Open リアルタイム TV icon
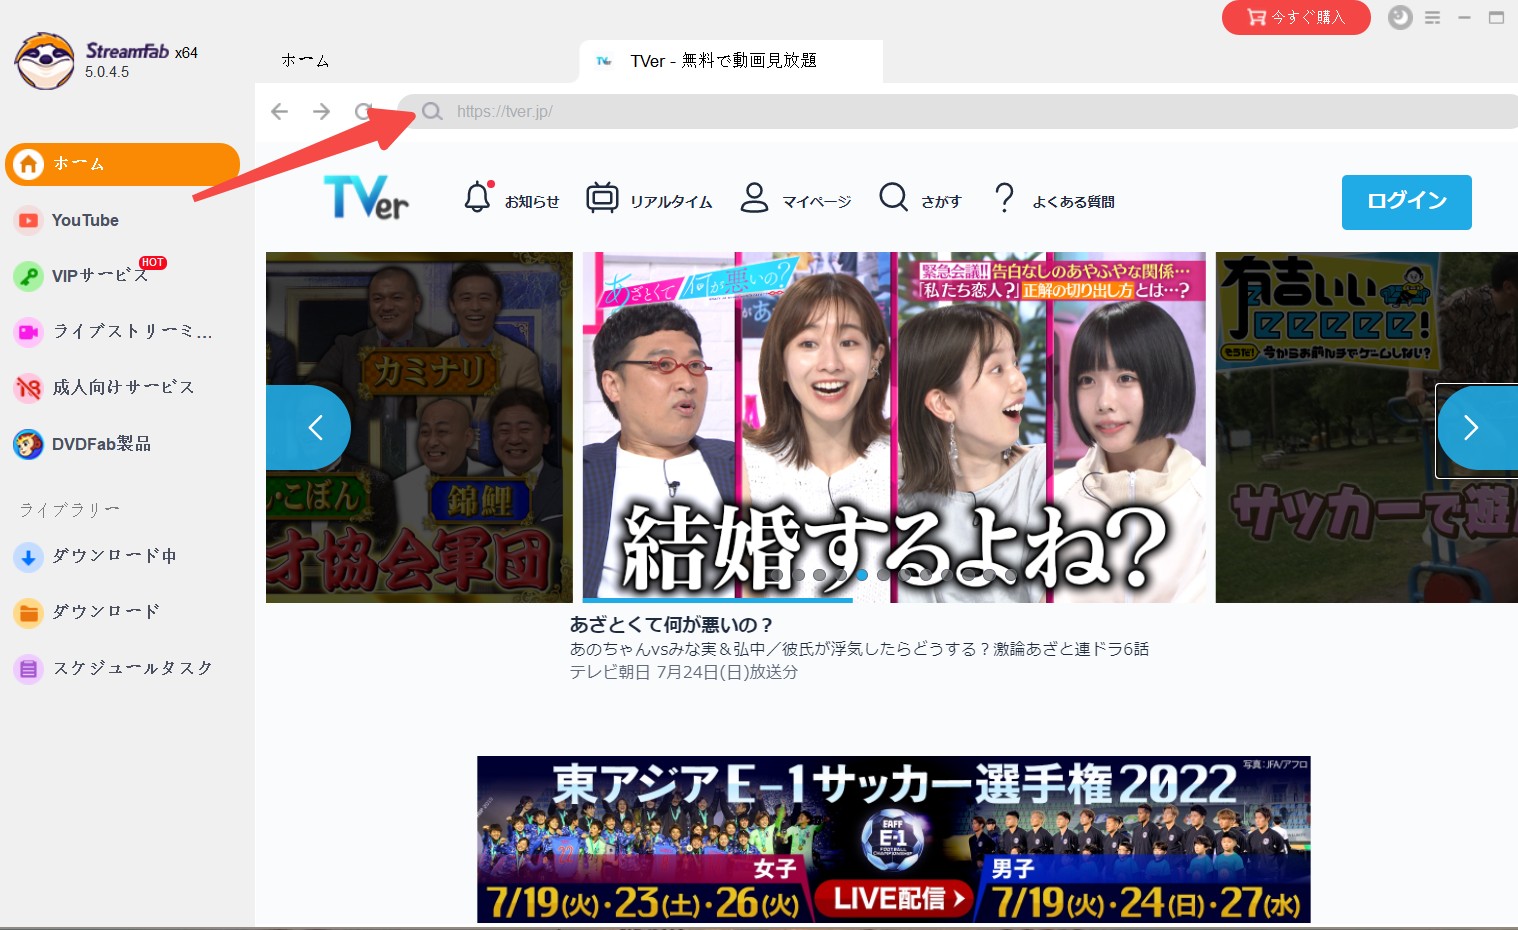Image resolution: width=1518 pixels, height=930 pixels. [602, 198]
